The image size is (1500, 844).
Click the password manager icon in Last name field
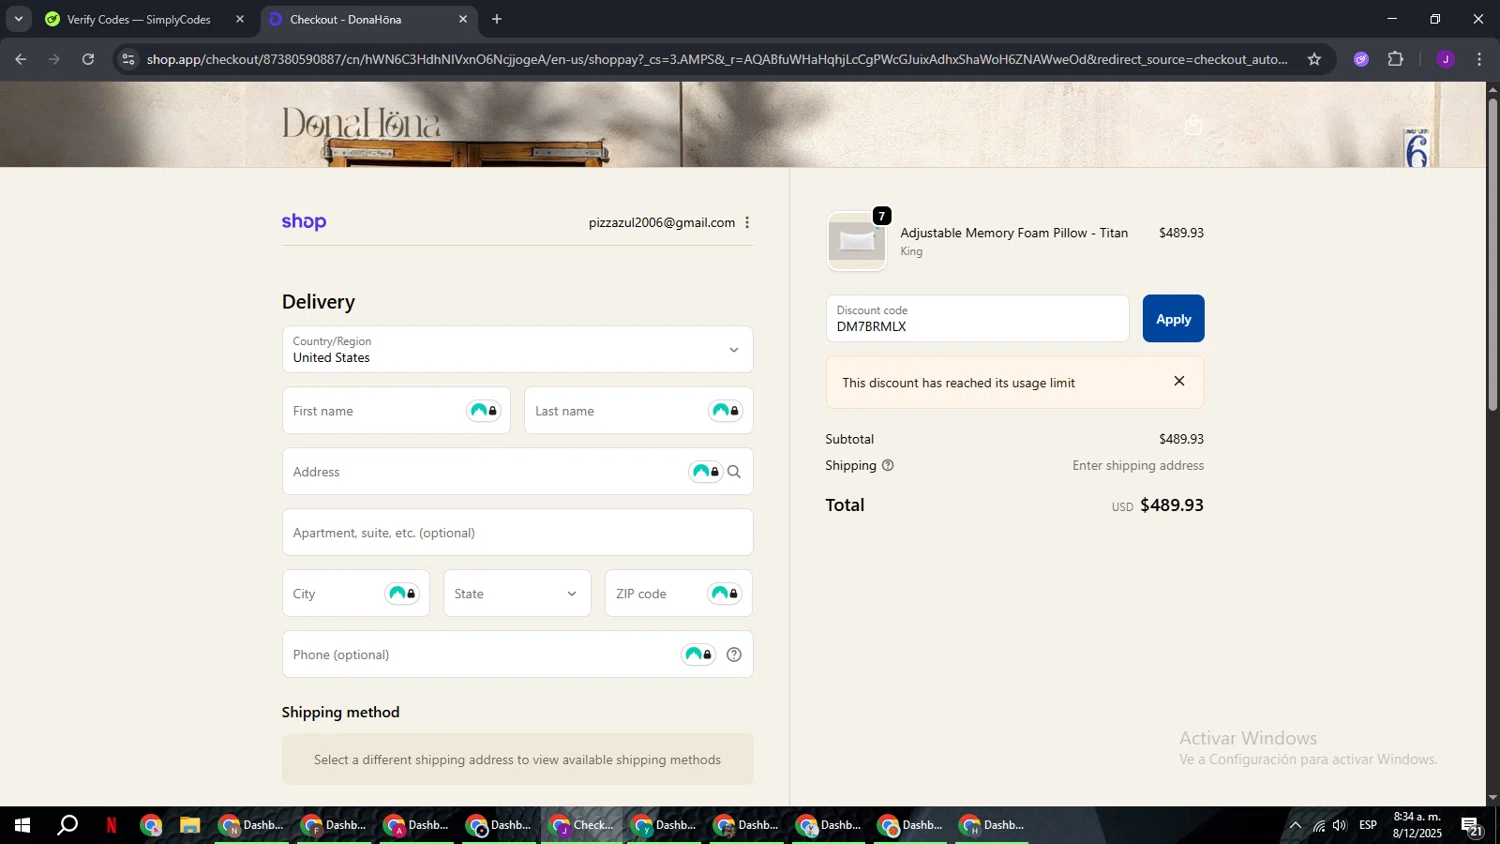[x=726, y=411]
